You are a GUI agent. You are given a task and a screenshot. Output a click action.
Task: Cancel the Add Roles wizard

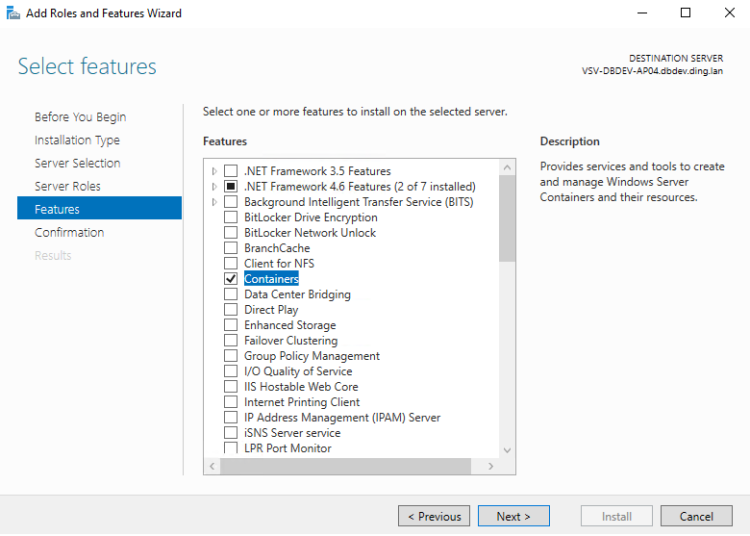point(696,516)
